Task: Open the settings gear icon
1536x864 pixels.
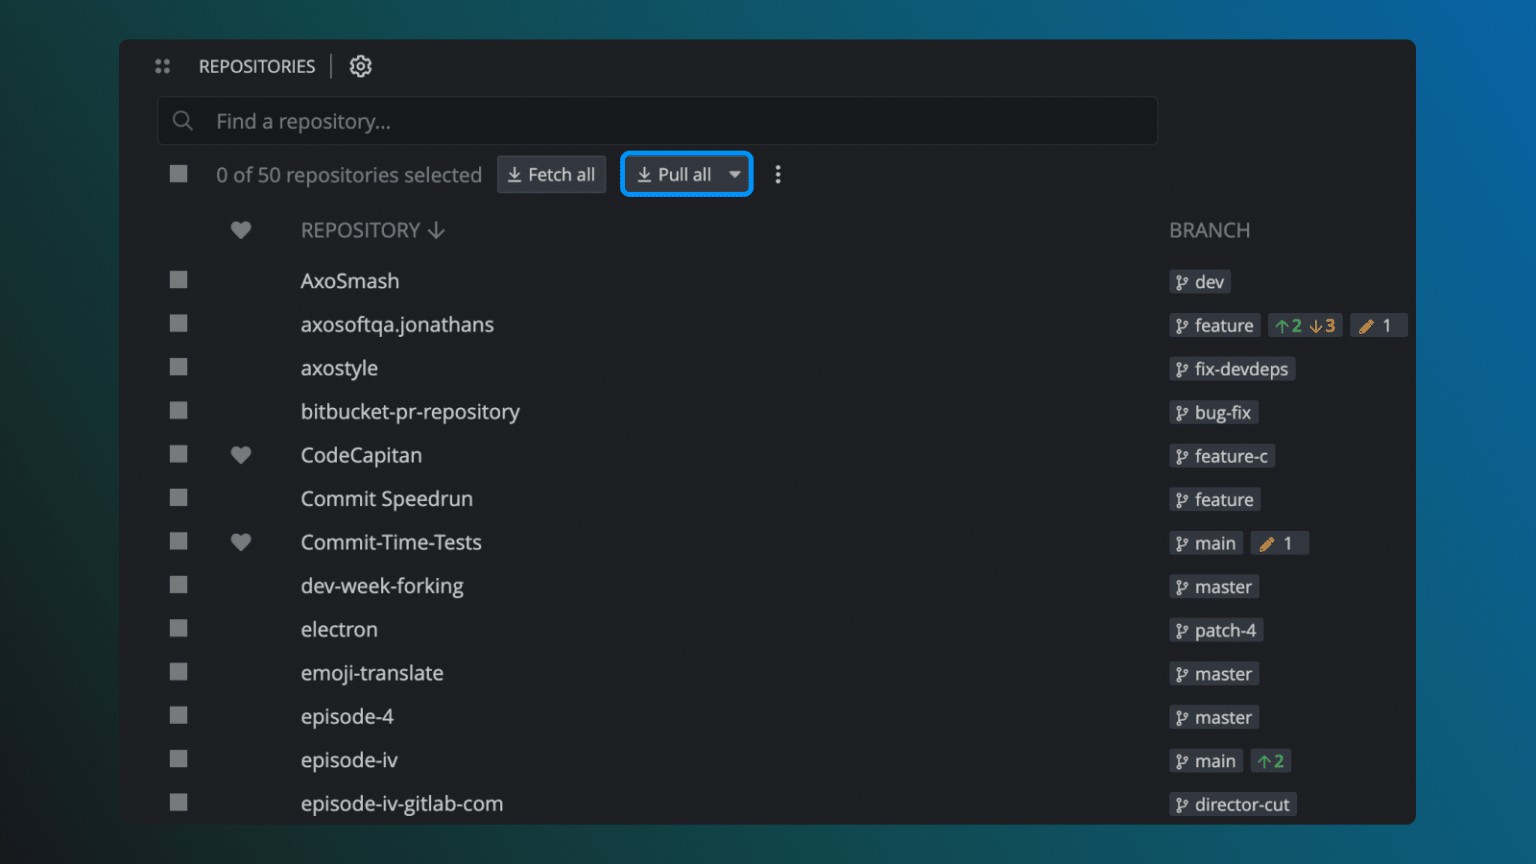Action: pyautogui.click(x=360, y=66)
